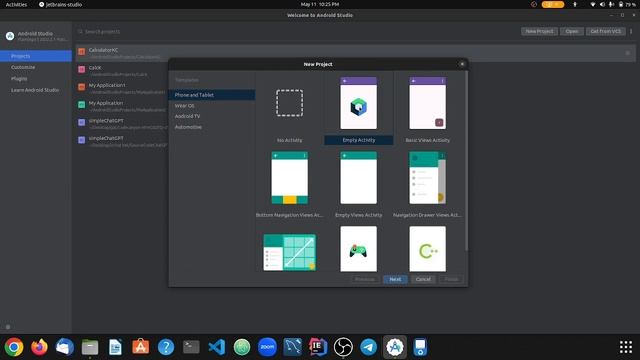Launch Visual Studio Code from the dock
Image resolution: width=640 pixels, height=360 pixels.
[216, 347]
